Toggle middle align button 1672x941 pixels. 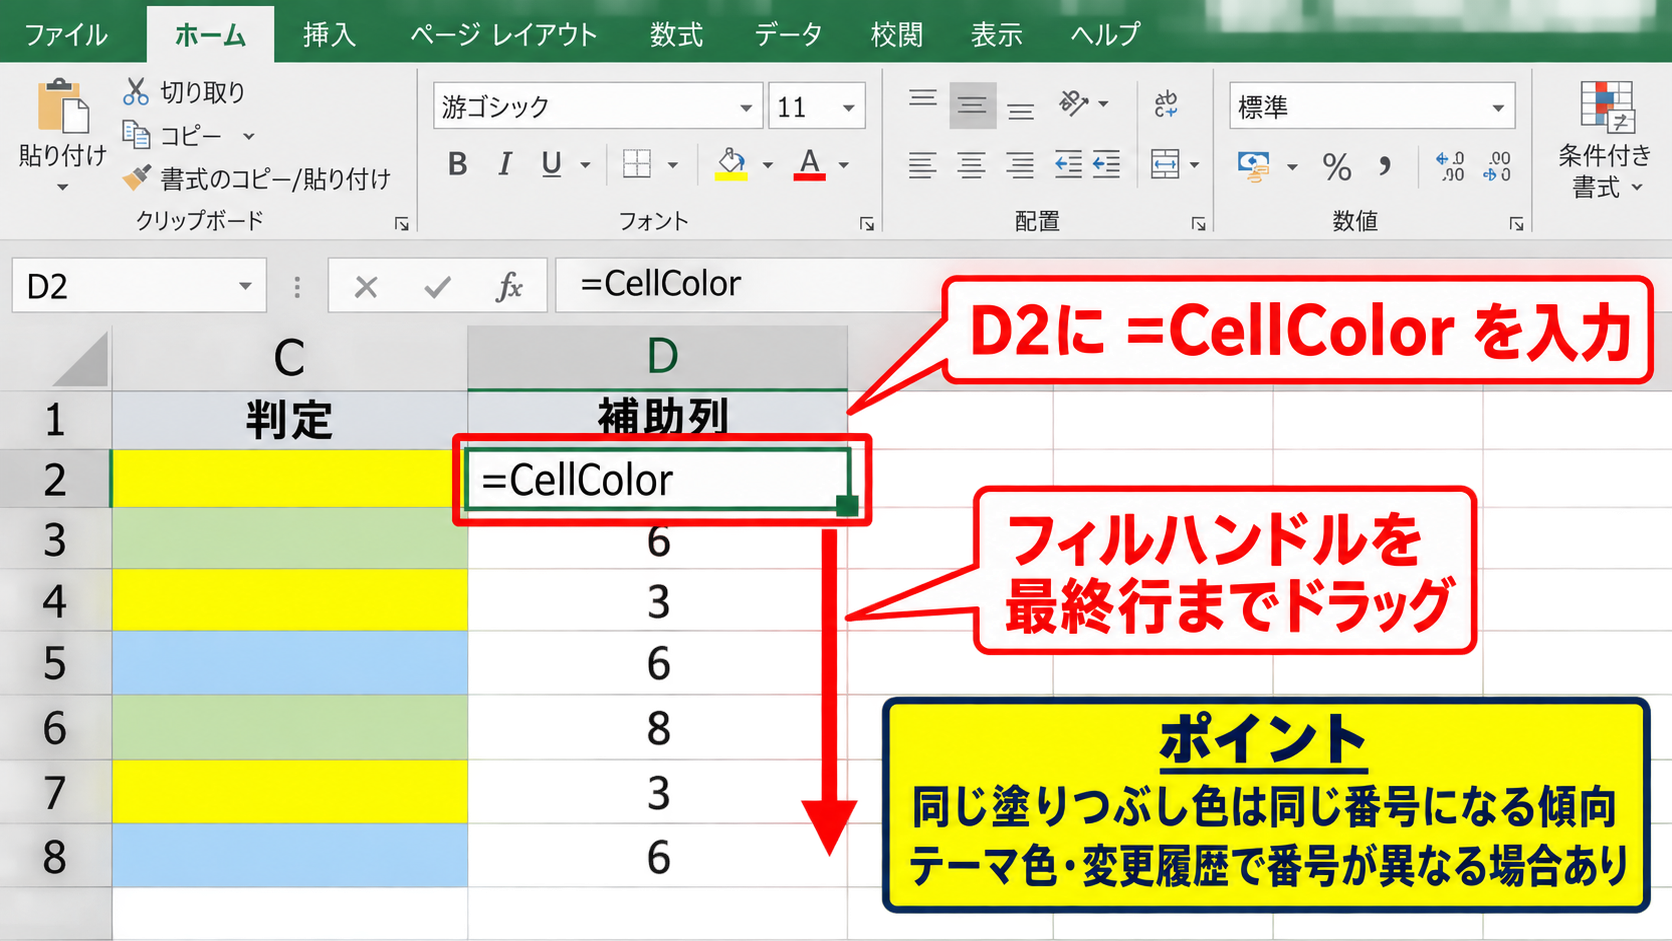972,105
